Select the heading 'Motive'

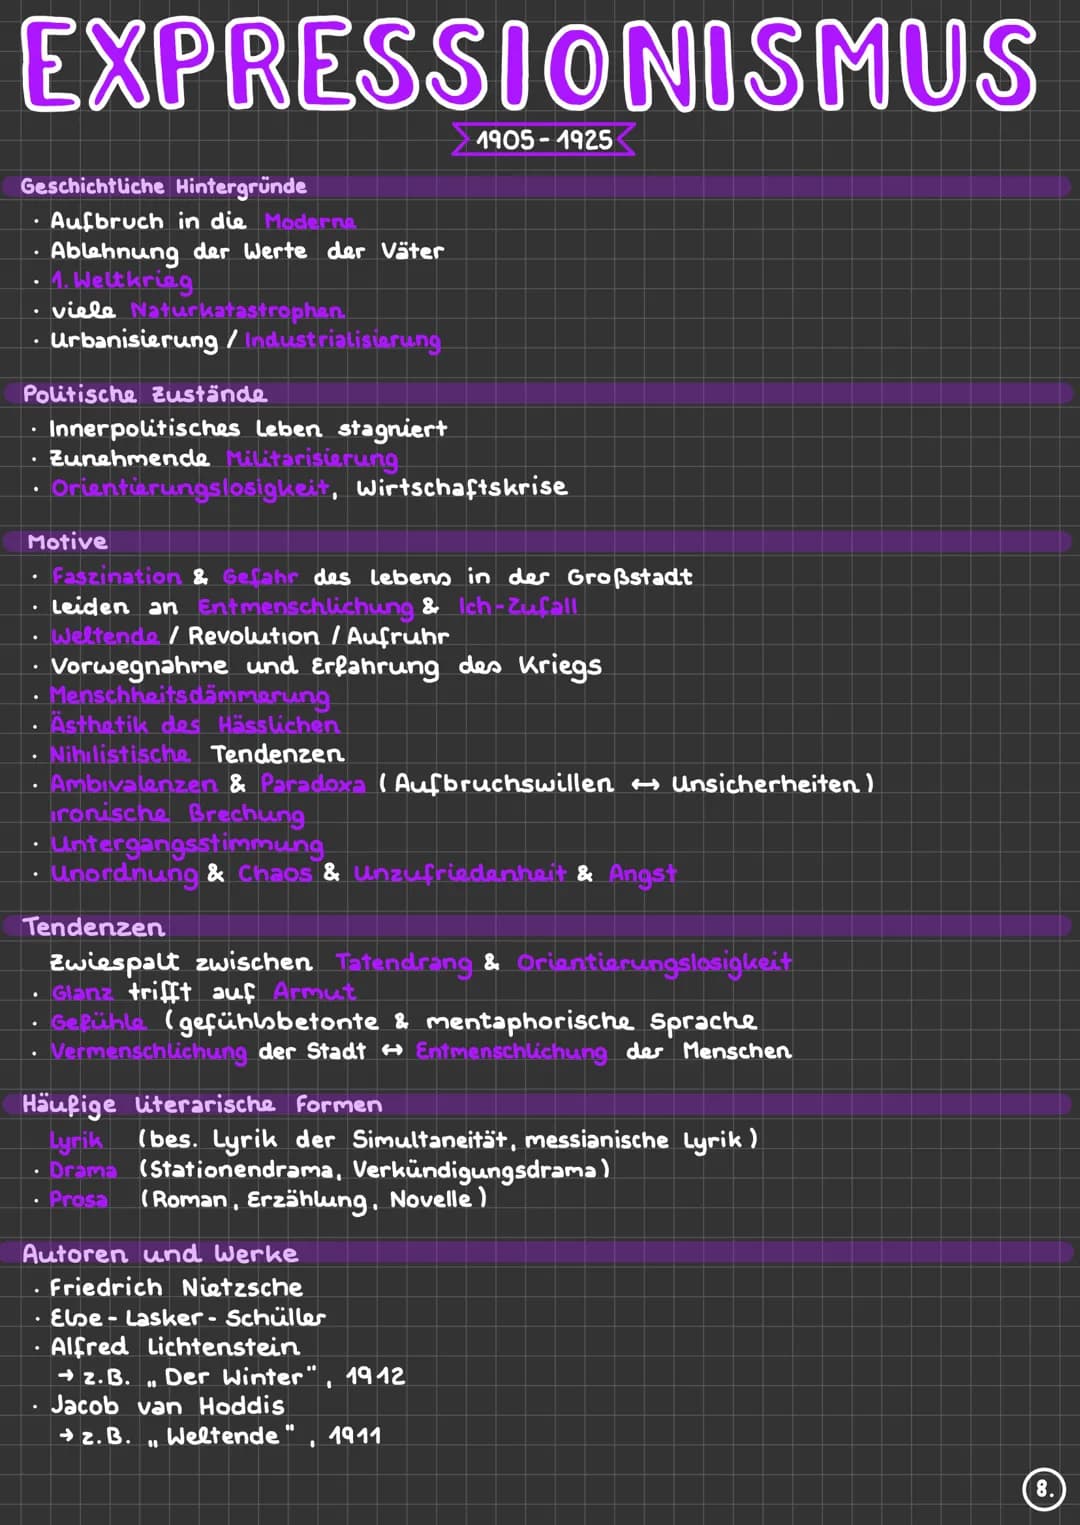click(x=67, y=542)
